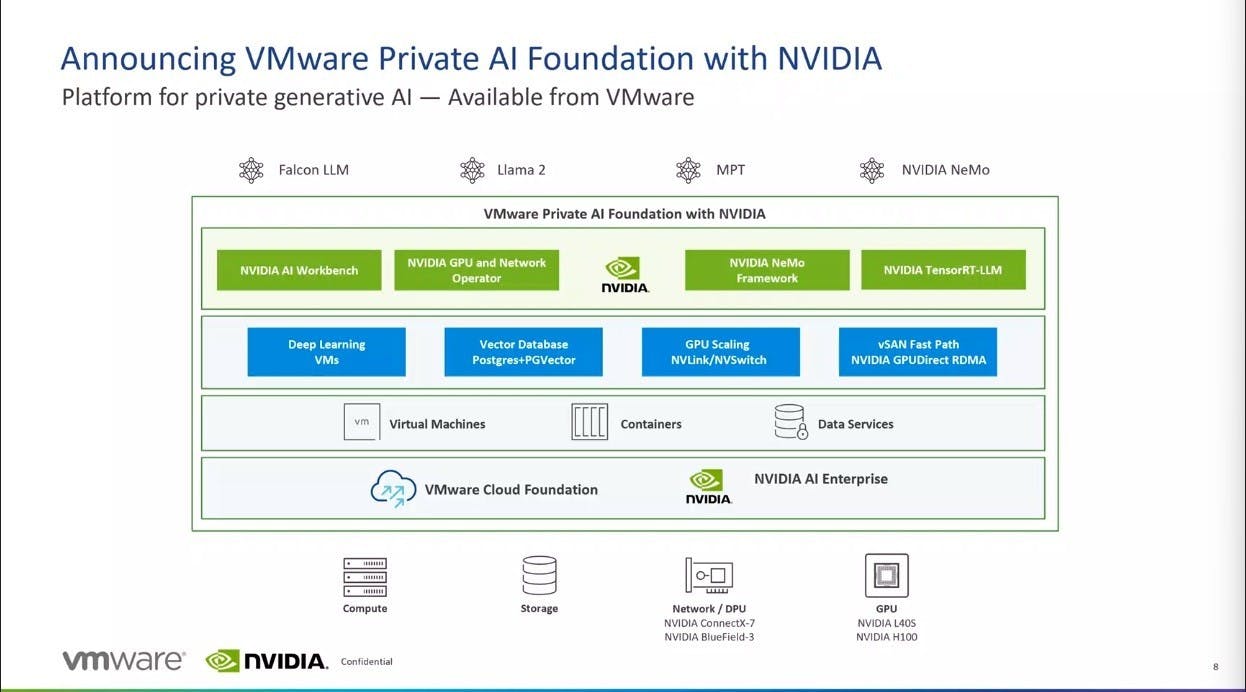
Task: Select NVIDIA GPU and Network Operator box
Action: (x=476, y=270)
